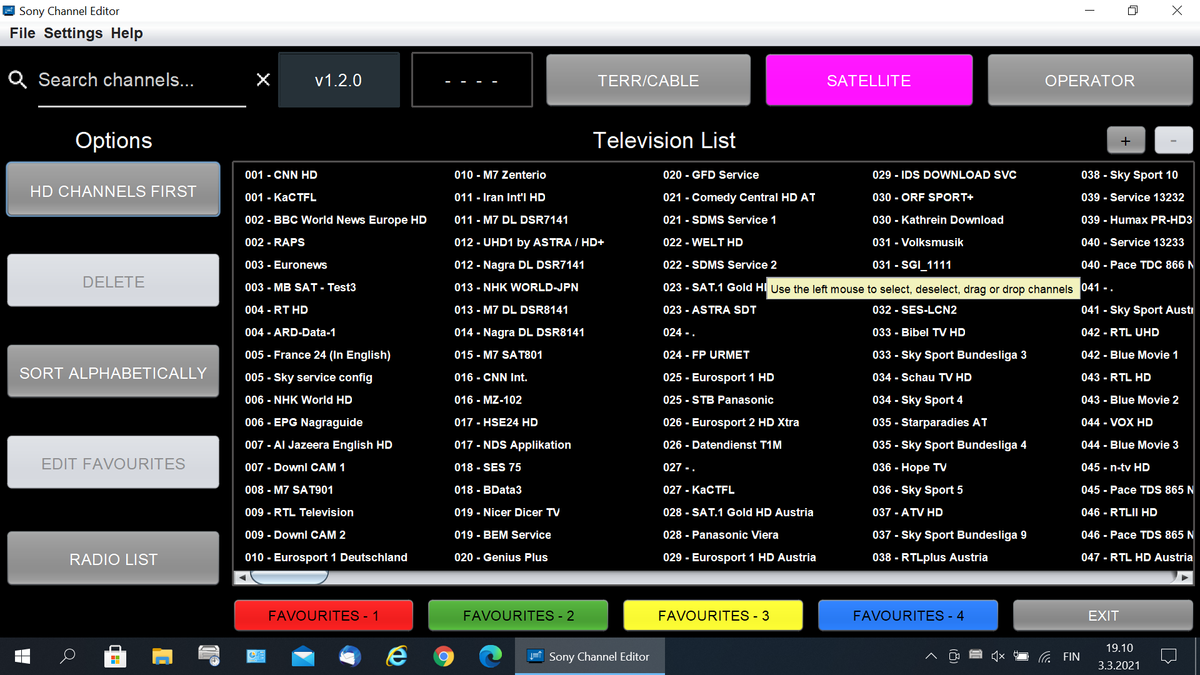Select channel "007 - Al Jazeera English HD"

point(318,445)
